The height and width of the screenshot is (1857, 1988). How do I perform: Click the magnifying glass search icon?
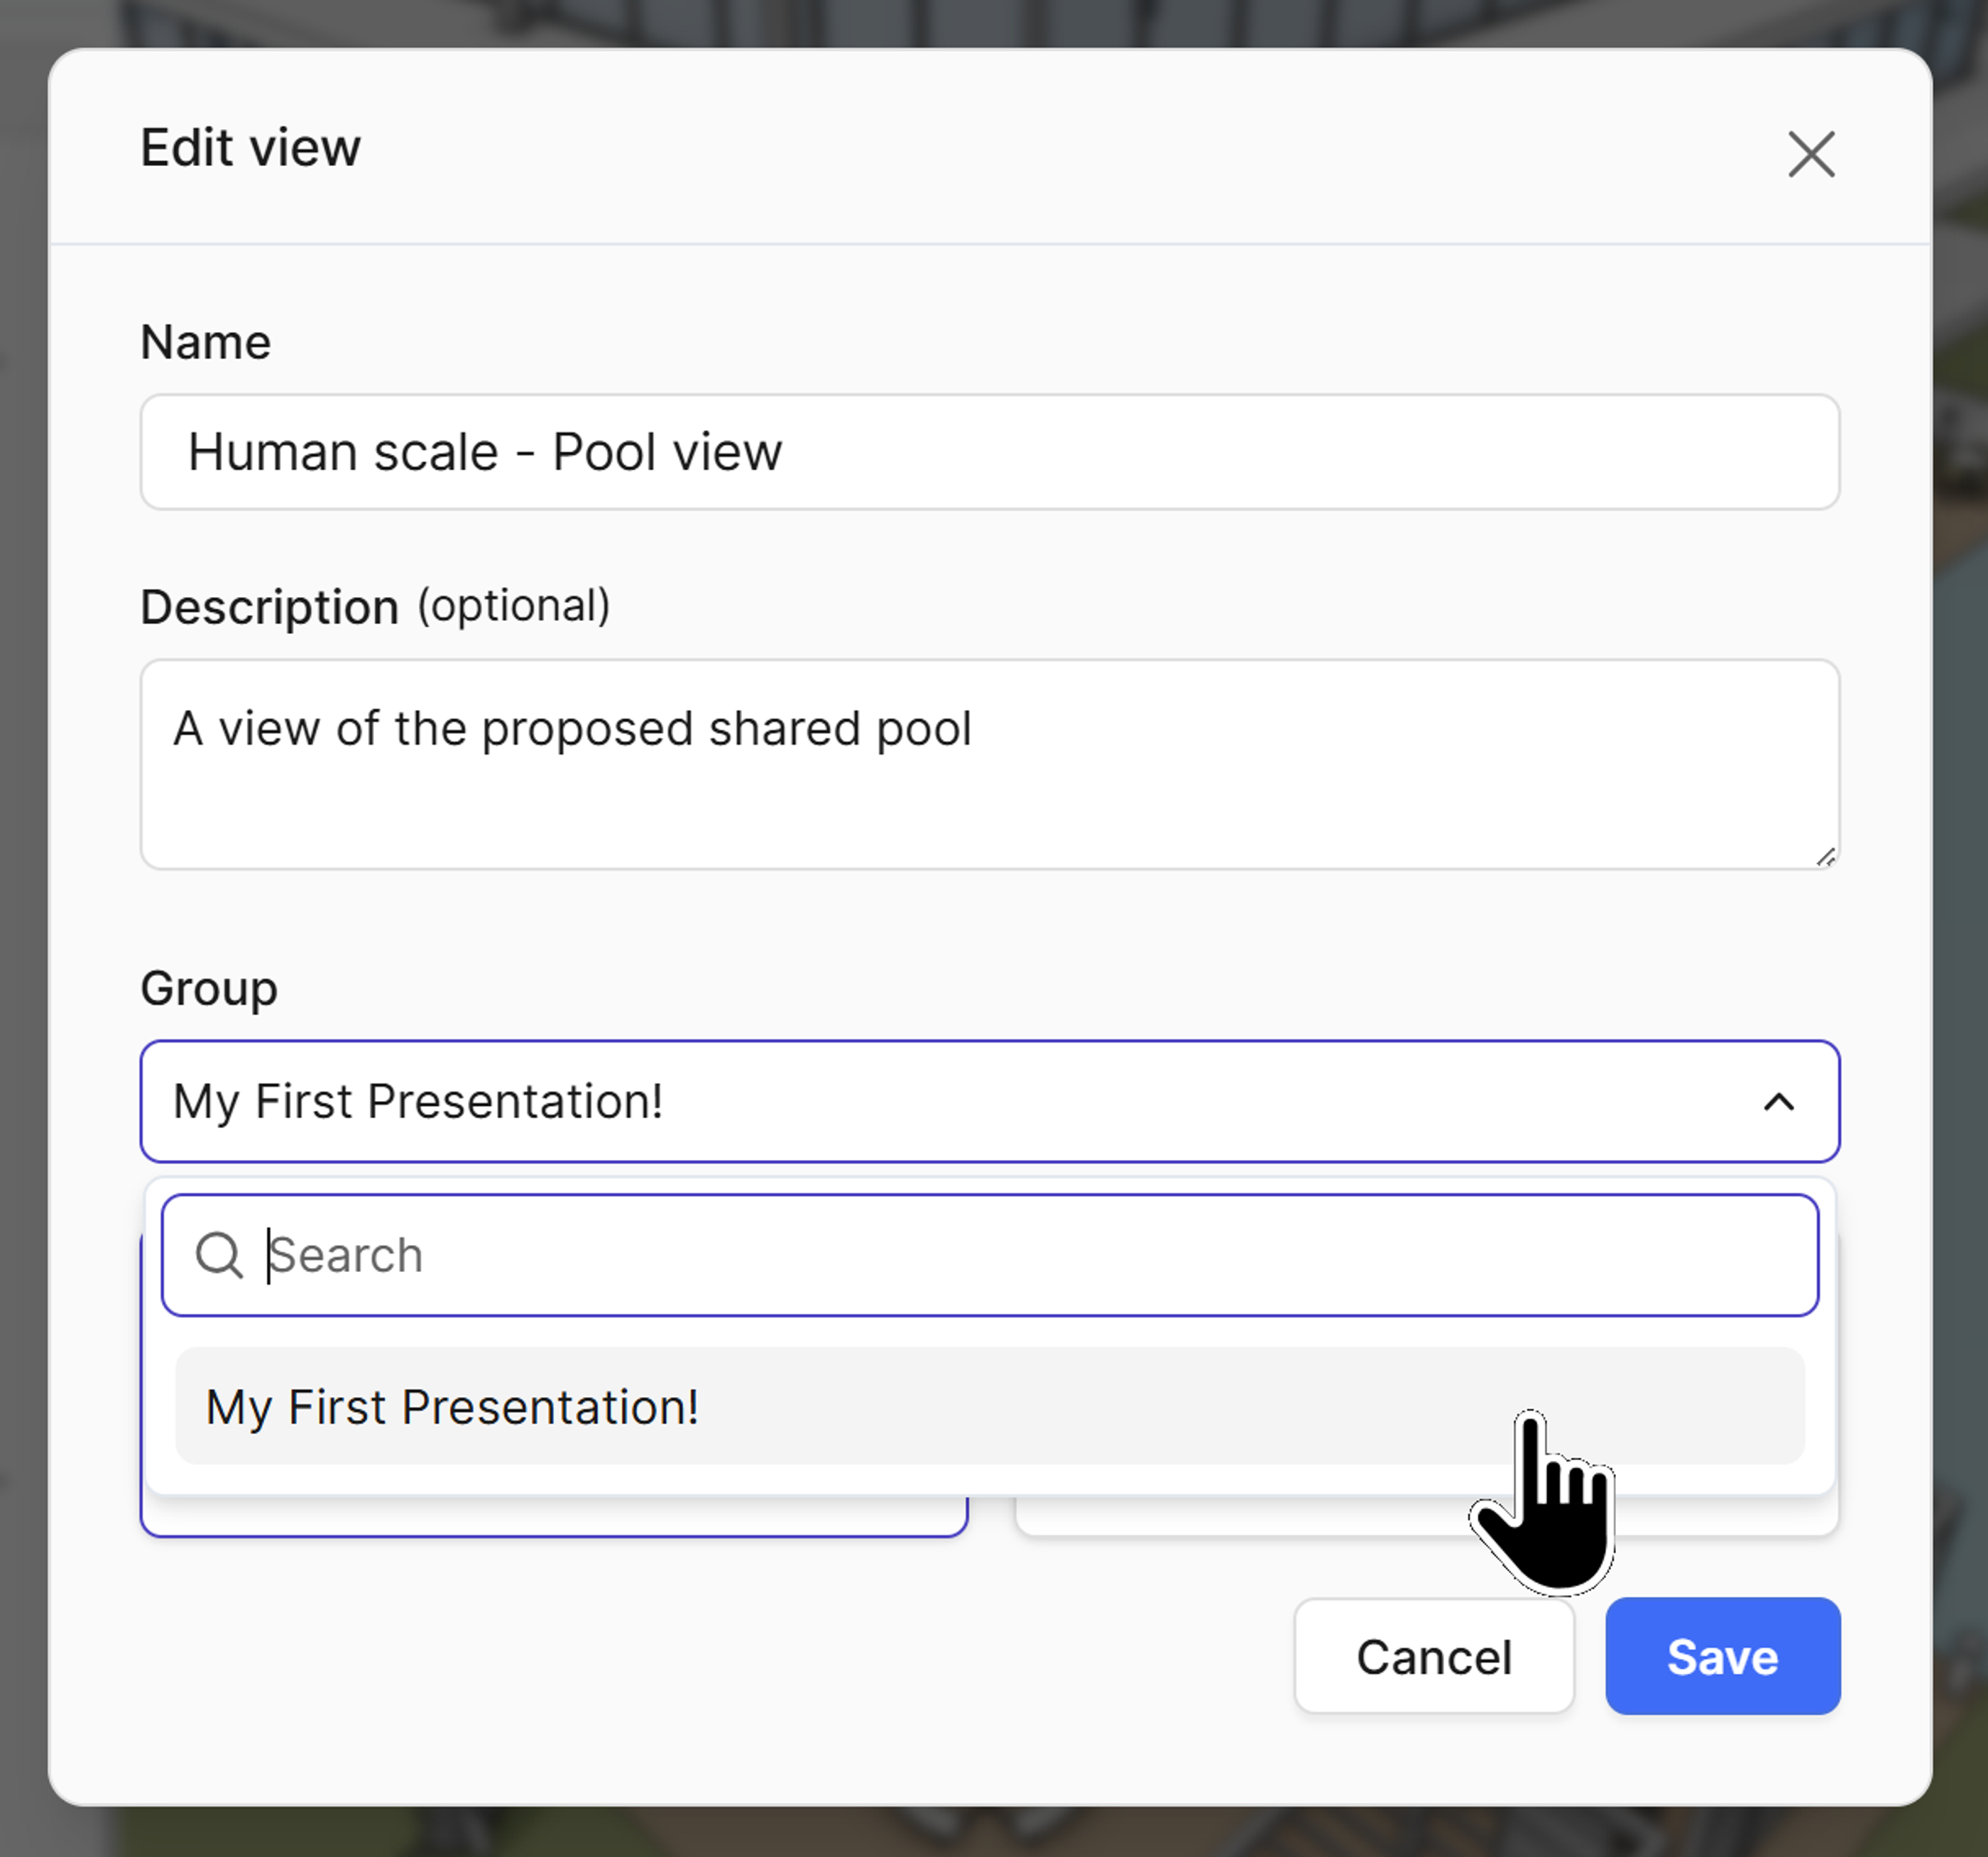click(x=218, y=1255)
